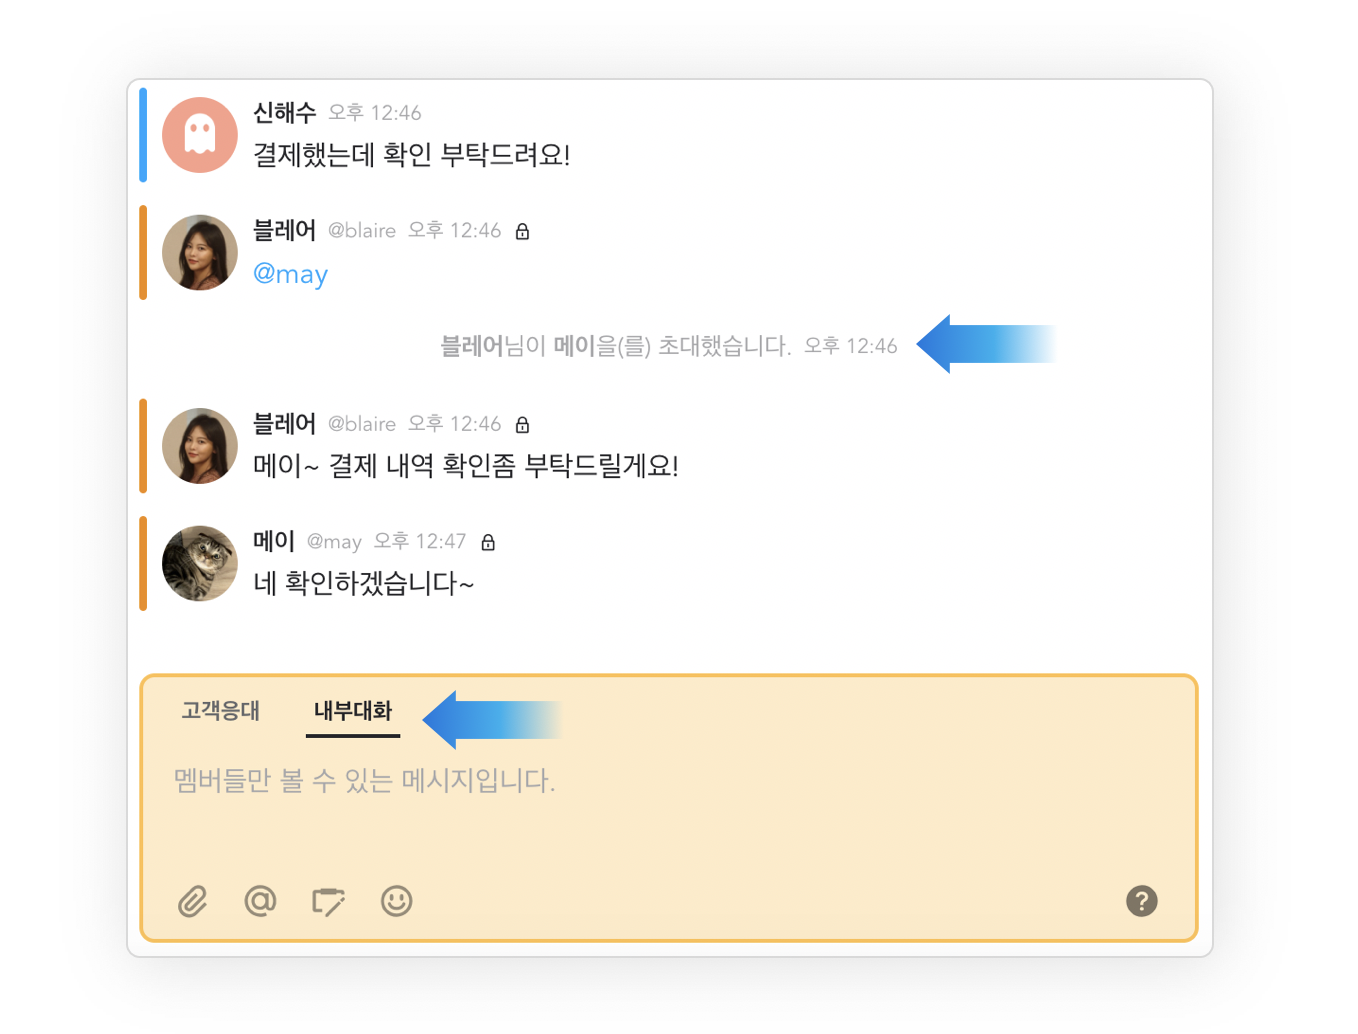Click the @ mention icon in toolbar
This screenshot has width=1358, height=1034.
point(260,901)
